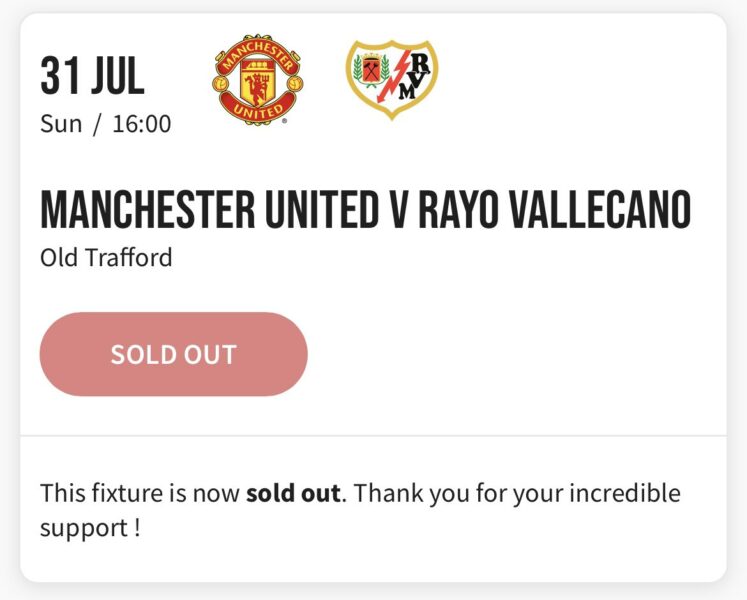
Task: Select the Old Trafford venue text
Action: (x=106, y=258)
